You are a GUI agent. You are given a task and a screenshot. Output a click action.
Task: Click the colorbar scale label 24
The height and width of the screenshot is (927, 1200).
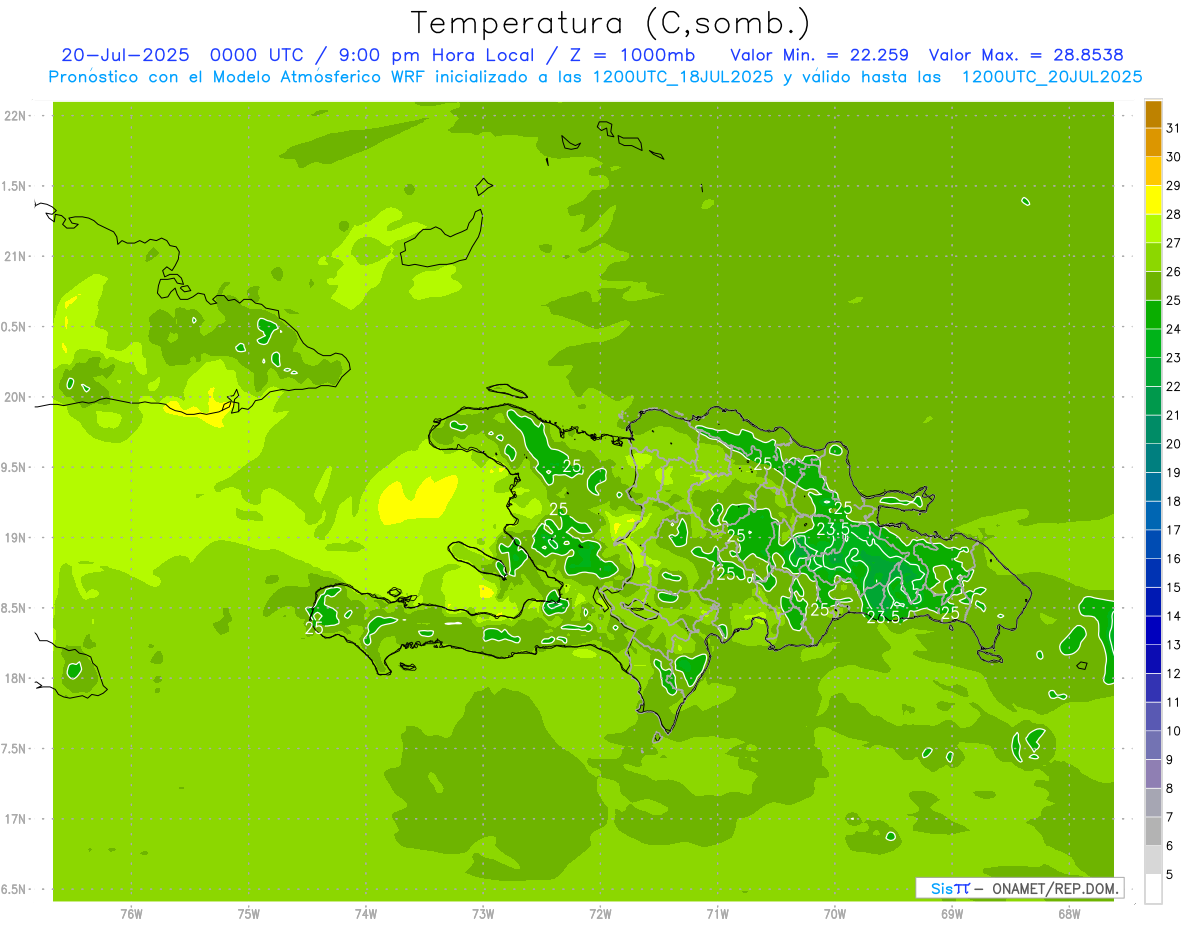pos(1174,329)
